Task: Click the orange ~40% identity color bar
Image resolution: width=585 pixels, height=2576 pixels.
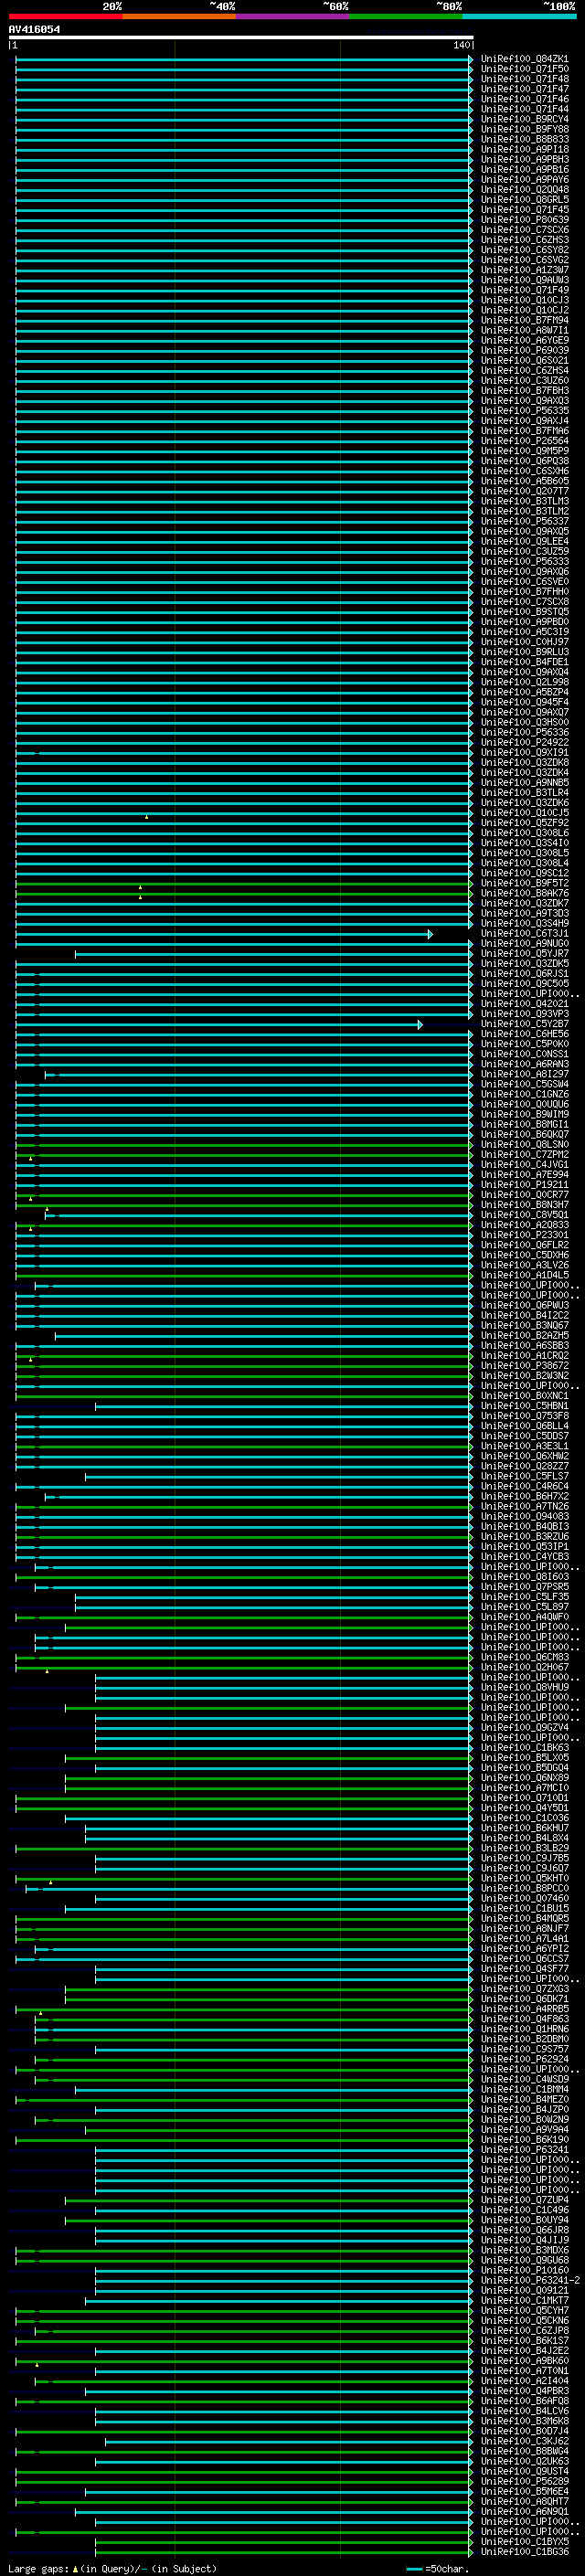Action: click(178, 16)
